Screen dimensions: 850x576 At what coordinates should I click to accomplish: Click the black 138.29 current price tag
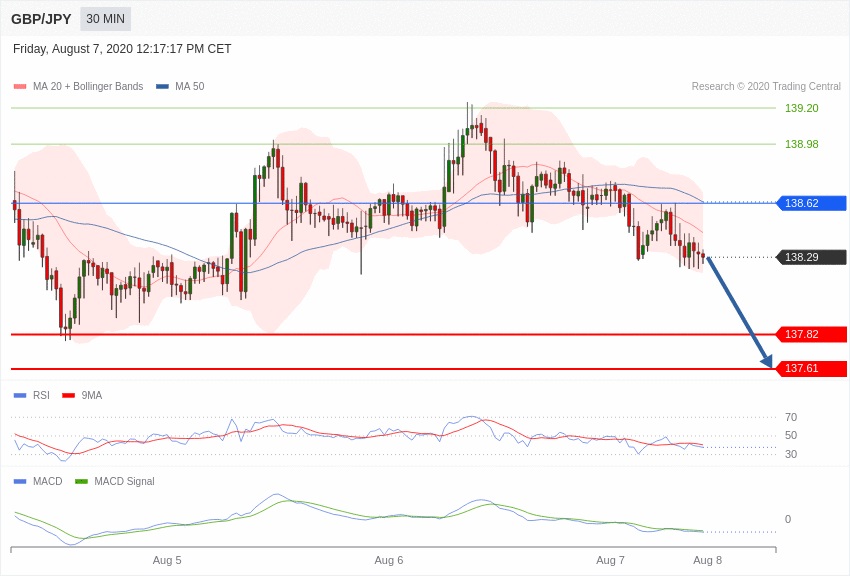[x=812, y=257]
